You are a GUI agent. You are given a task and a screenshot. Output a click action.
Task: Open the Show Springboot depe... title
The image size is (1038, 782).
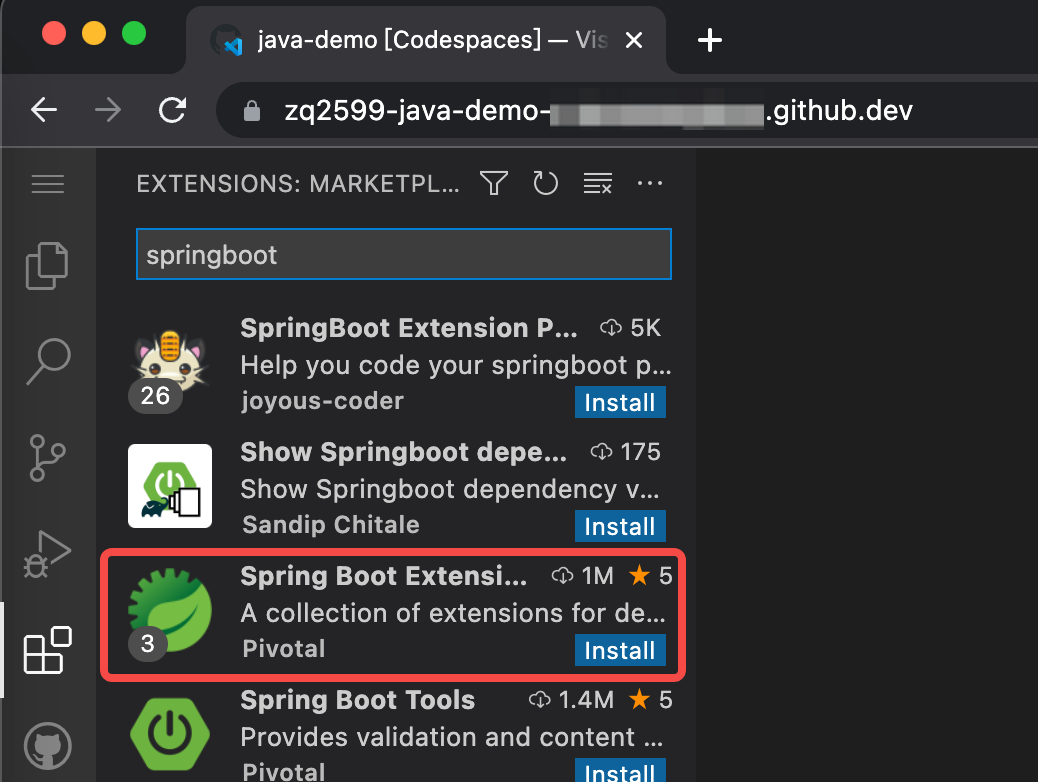coord(403,452)
